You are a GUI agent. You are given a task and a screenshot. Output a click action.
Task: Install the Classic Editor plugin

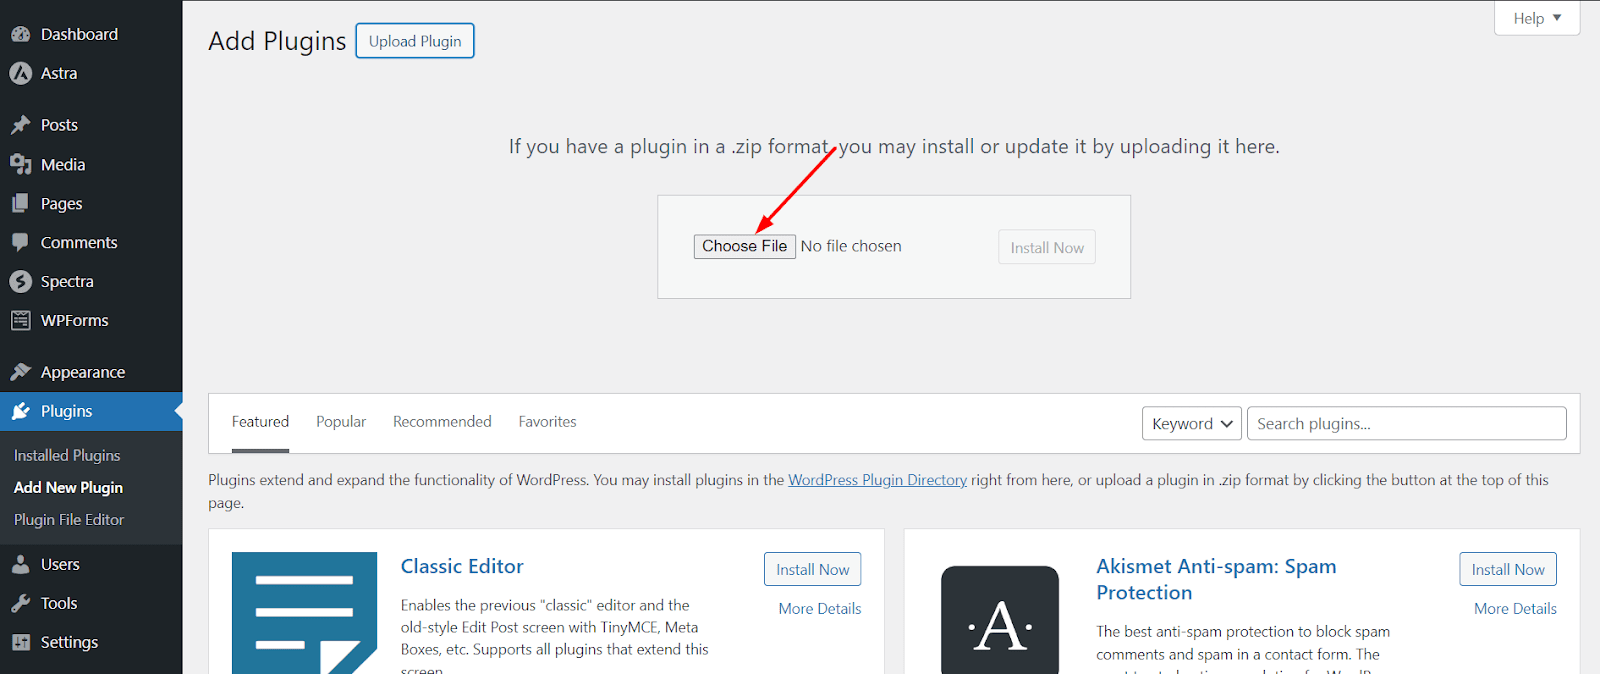(x=812, y=569)
